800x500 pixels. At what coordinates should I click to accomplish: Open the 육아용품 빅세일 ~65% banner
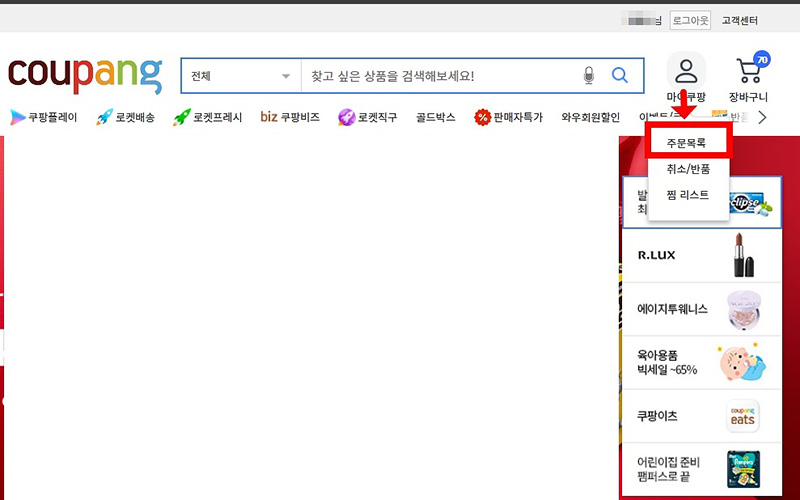[702, 362]
